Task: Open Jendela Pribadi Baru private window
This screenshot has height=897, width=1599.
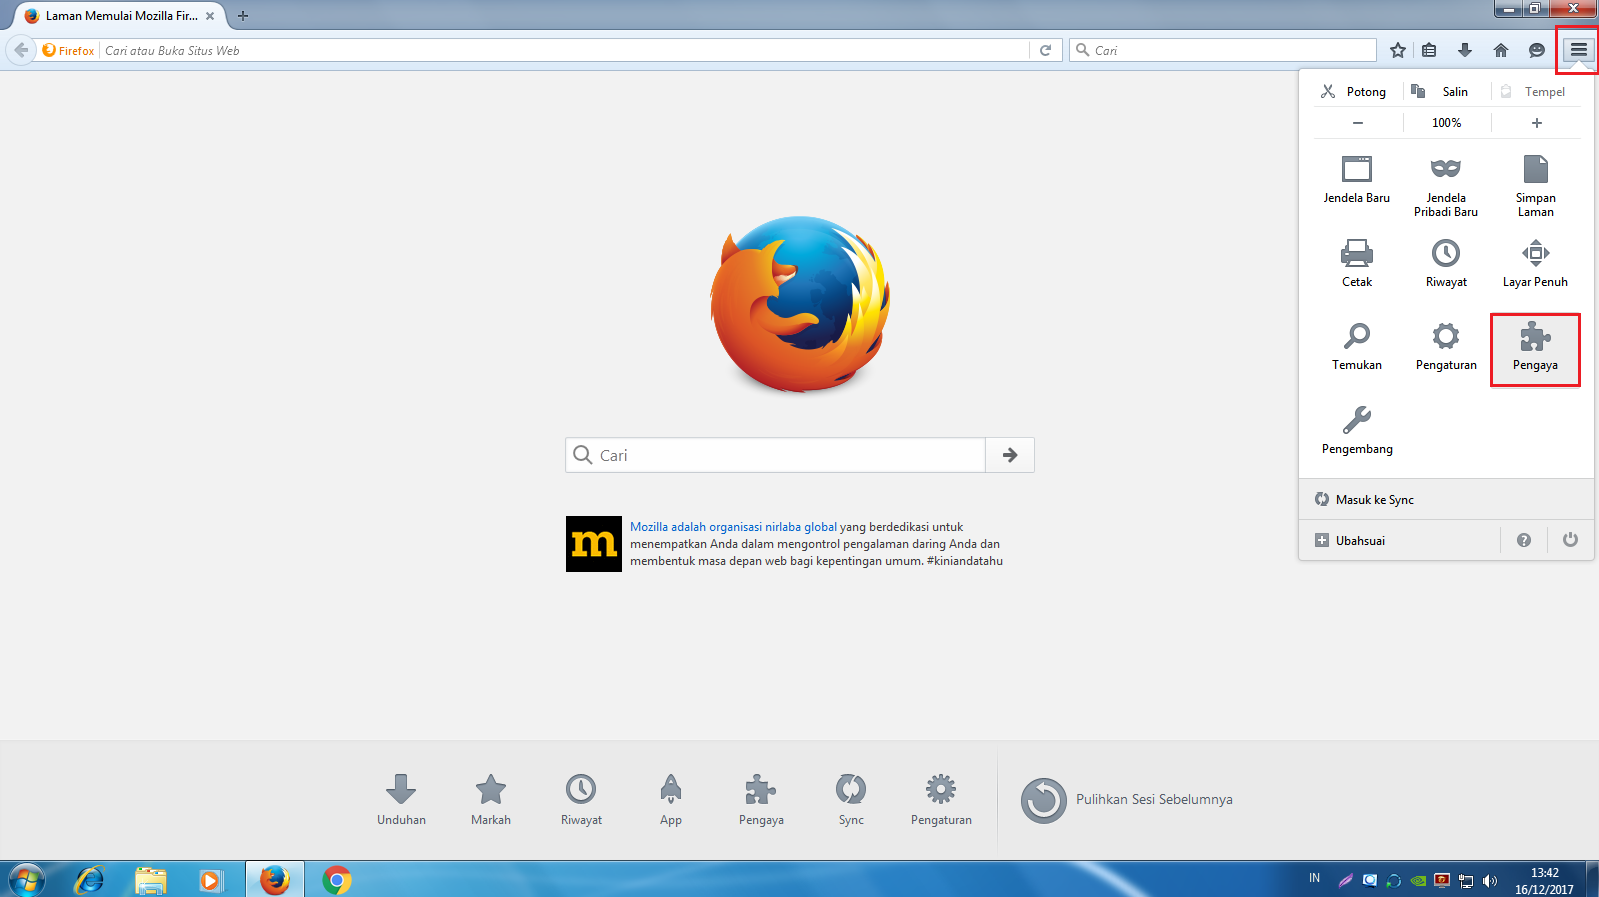Action: coord(1446,186)
